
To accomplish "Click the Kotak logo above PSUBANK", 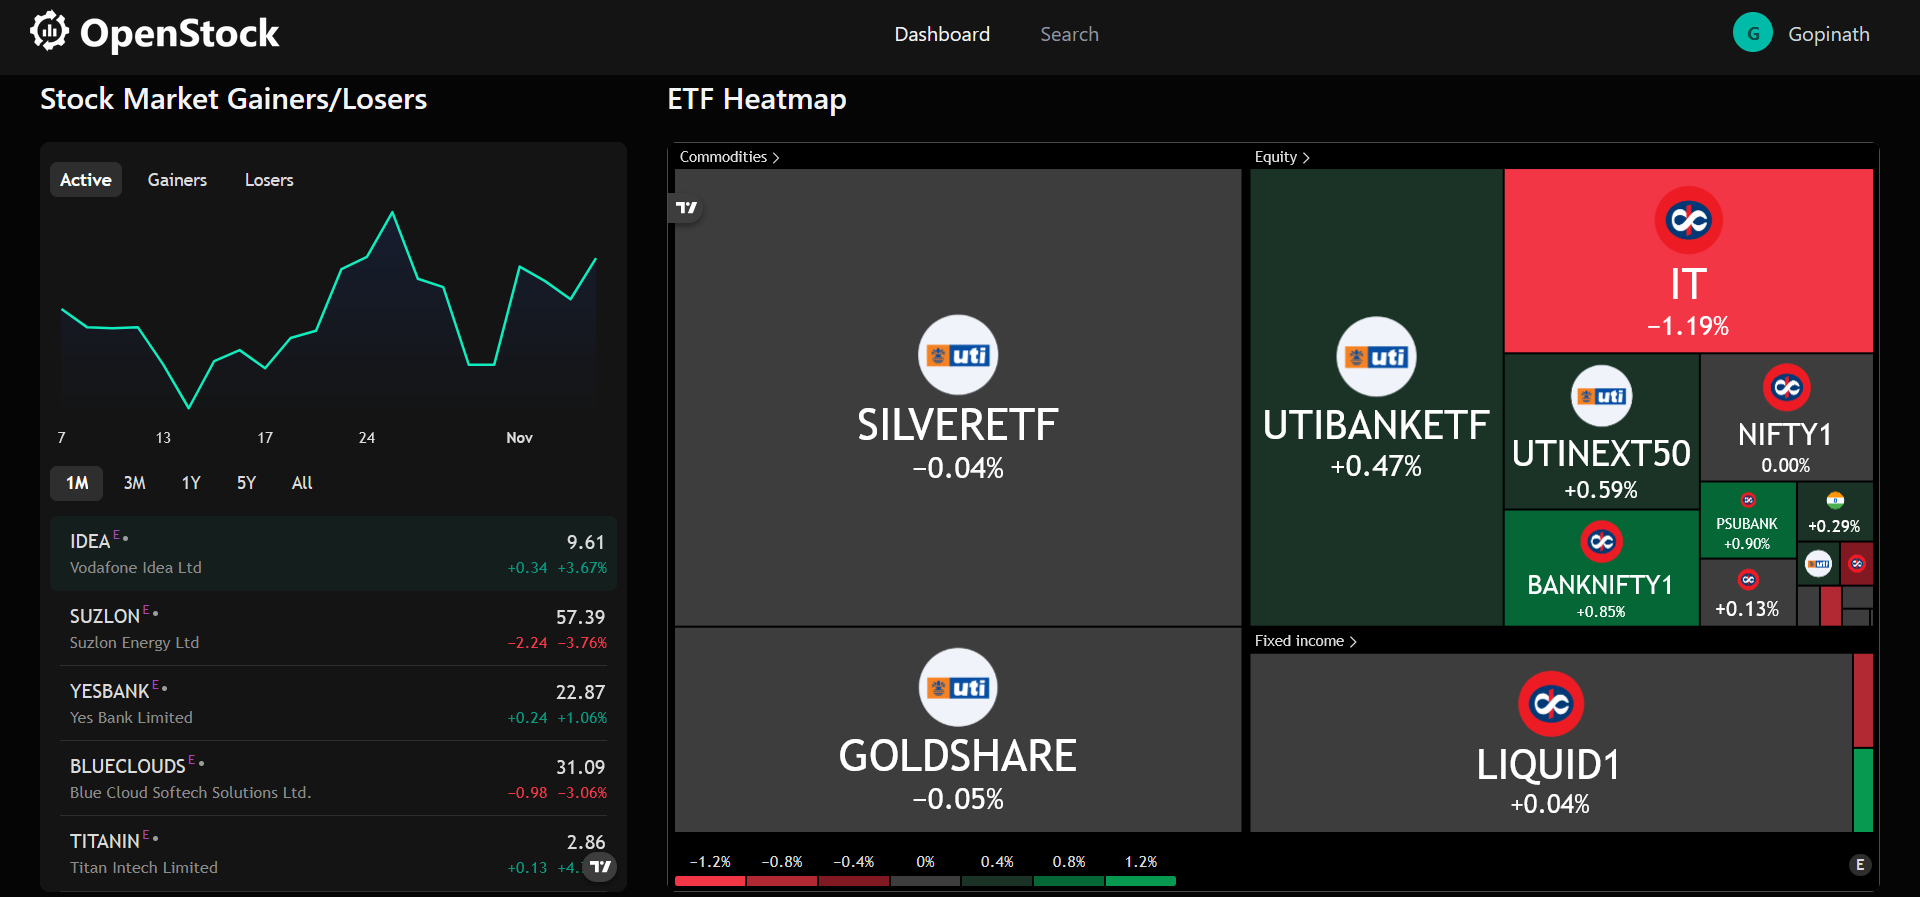I will [1748, 500].
